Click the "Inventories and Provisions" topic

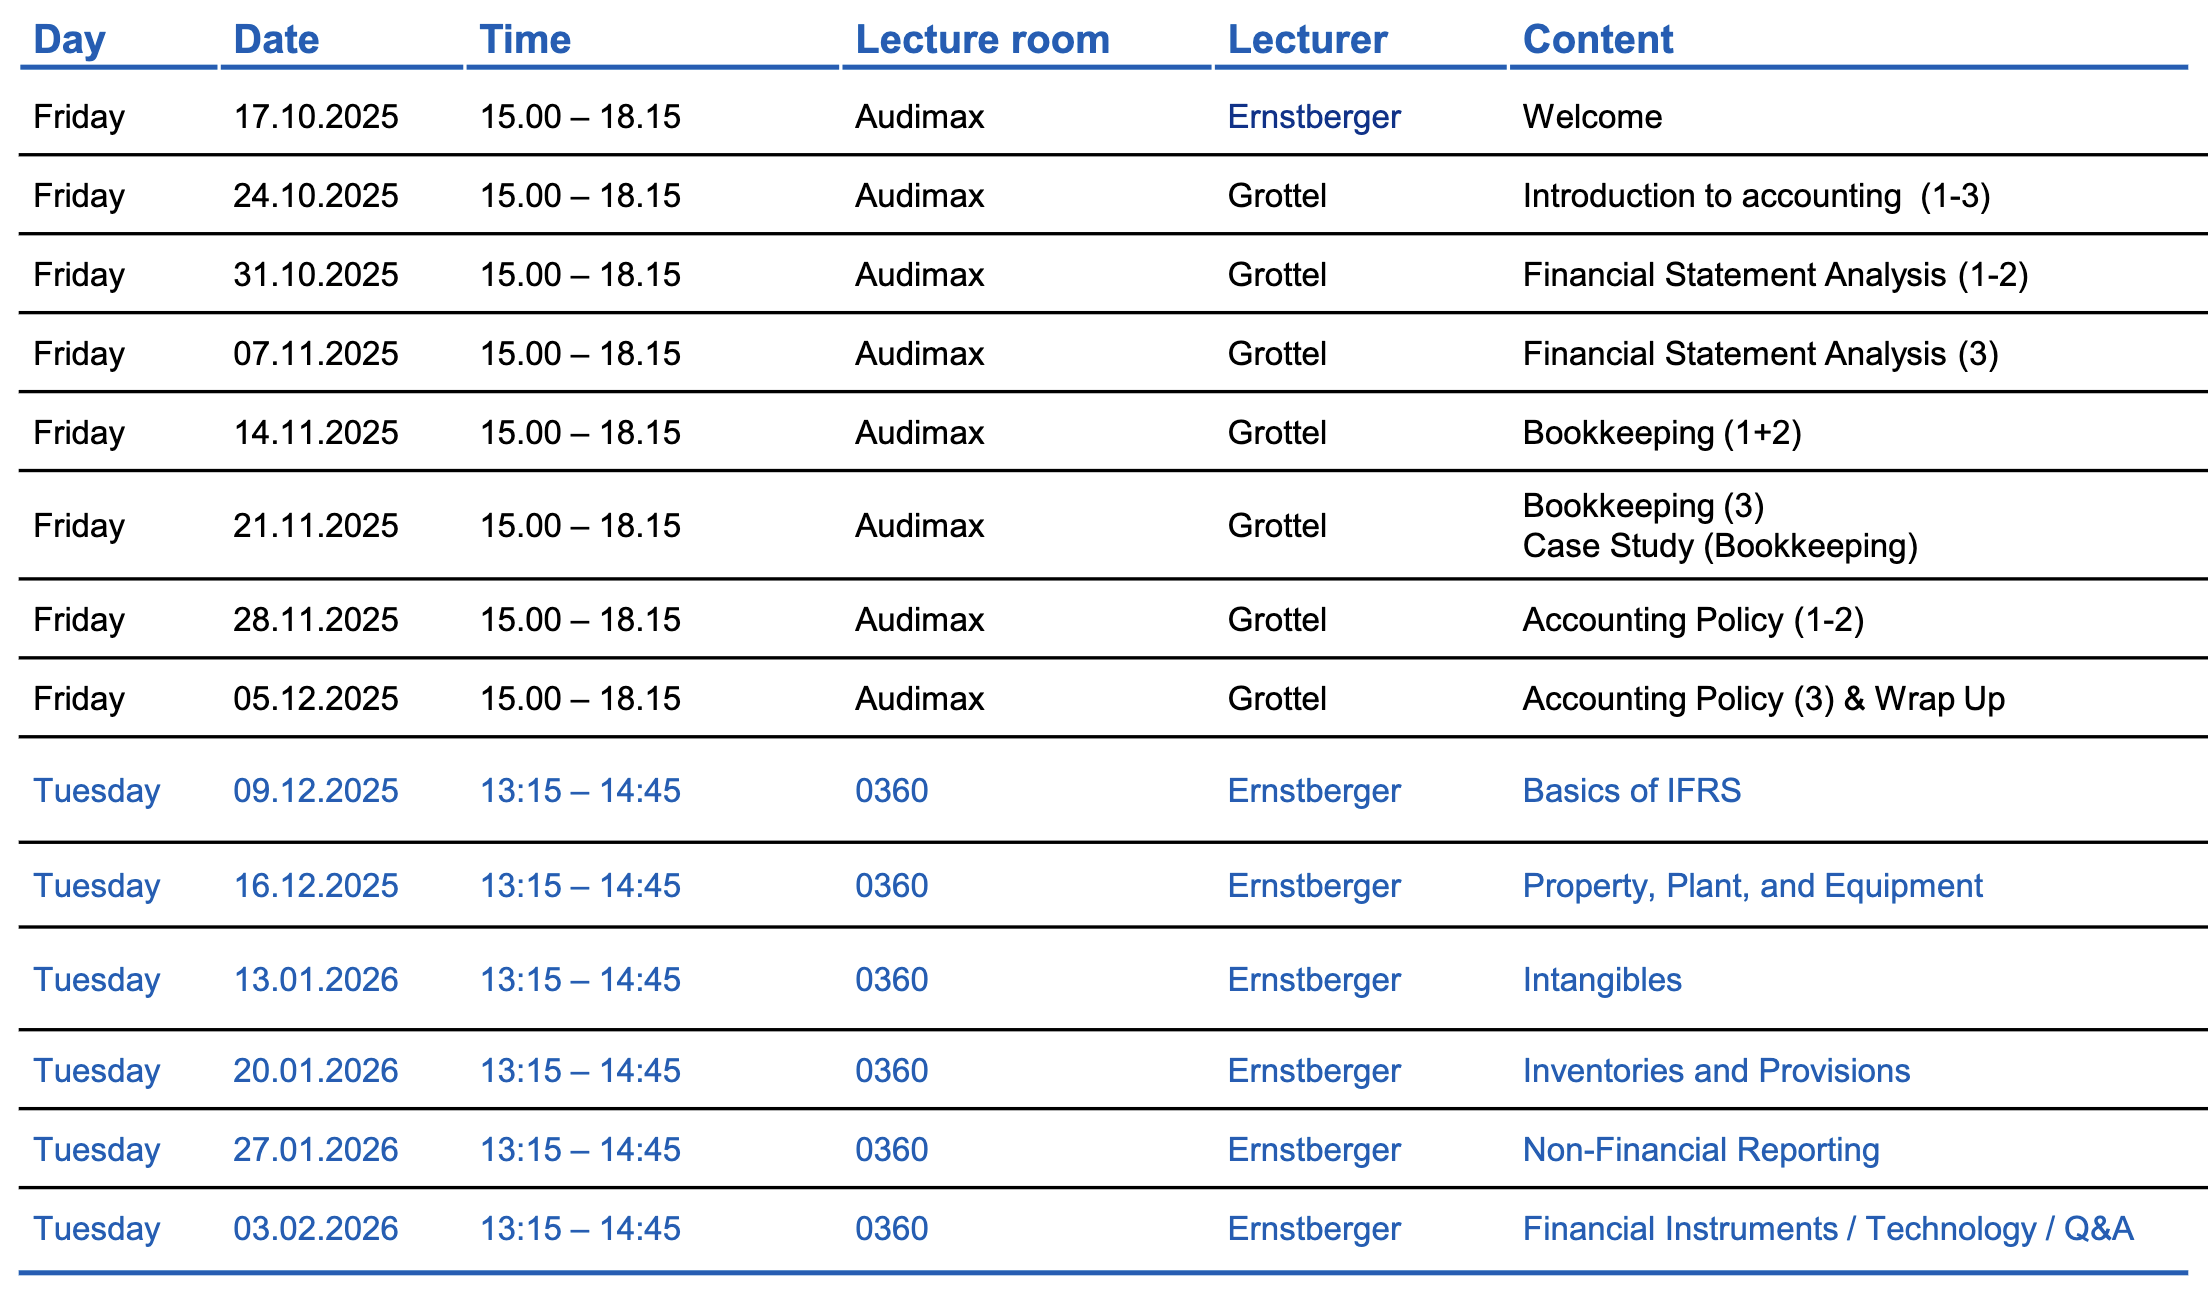click(x=1716, y=1071)
